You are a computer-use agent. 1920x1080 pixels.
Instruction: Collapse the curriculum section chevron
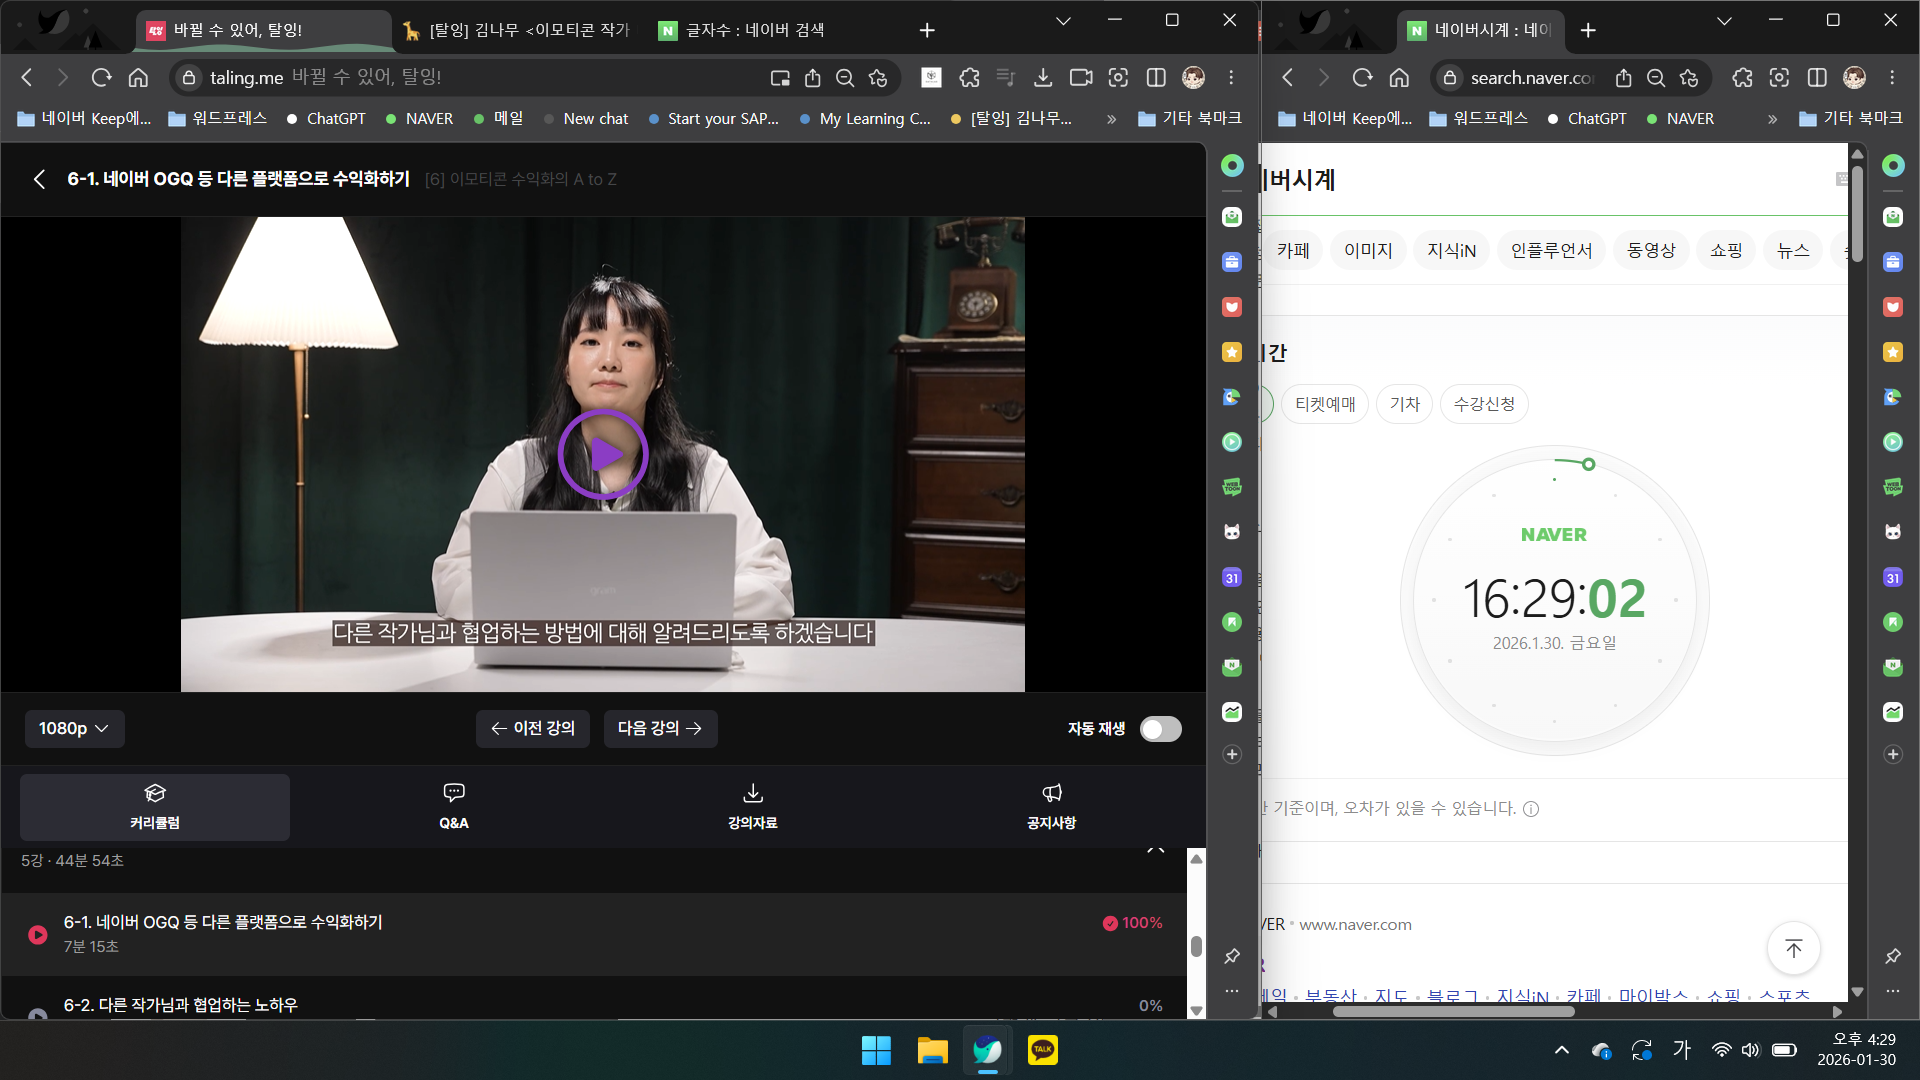click(1155, 851)
